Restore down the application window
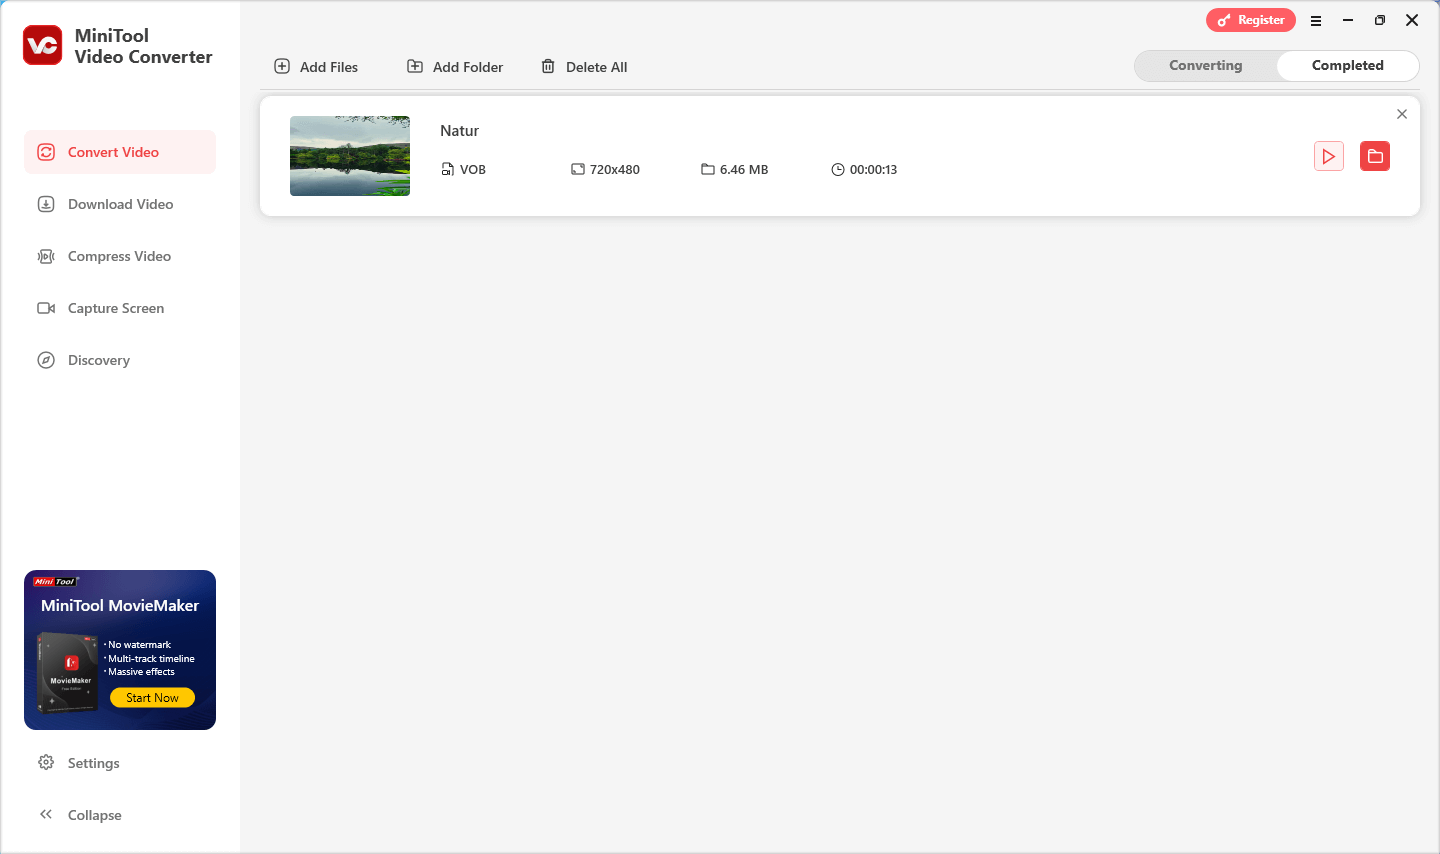The width and height of the screenshot is (1440, 854). pyautogui.click(x=1380, y=20)
